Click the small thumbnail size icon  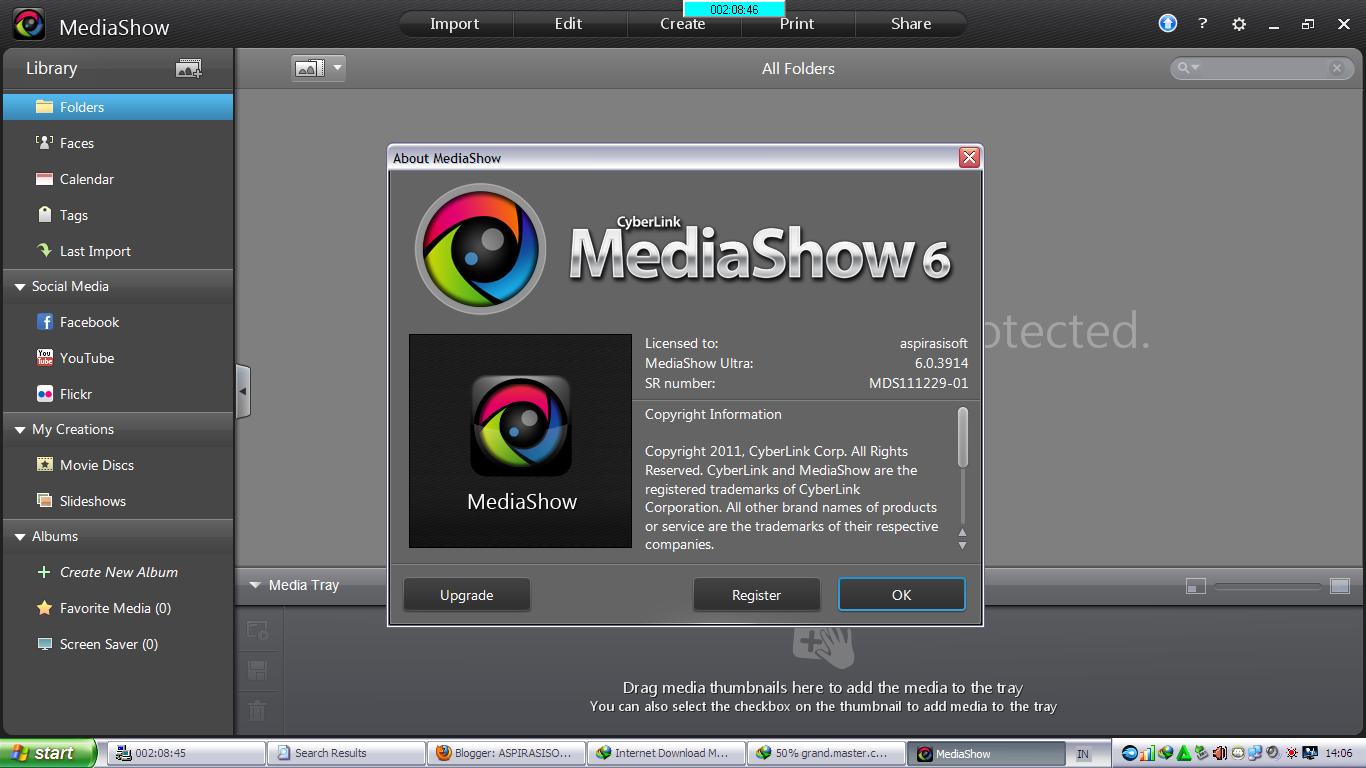tap(1196, 586)
